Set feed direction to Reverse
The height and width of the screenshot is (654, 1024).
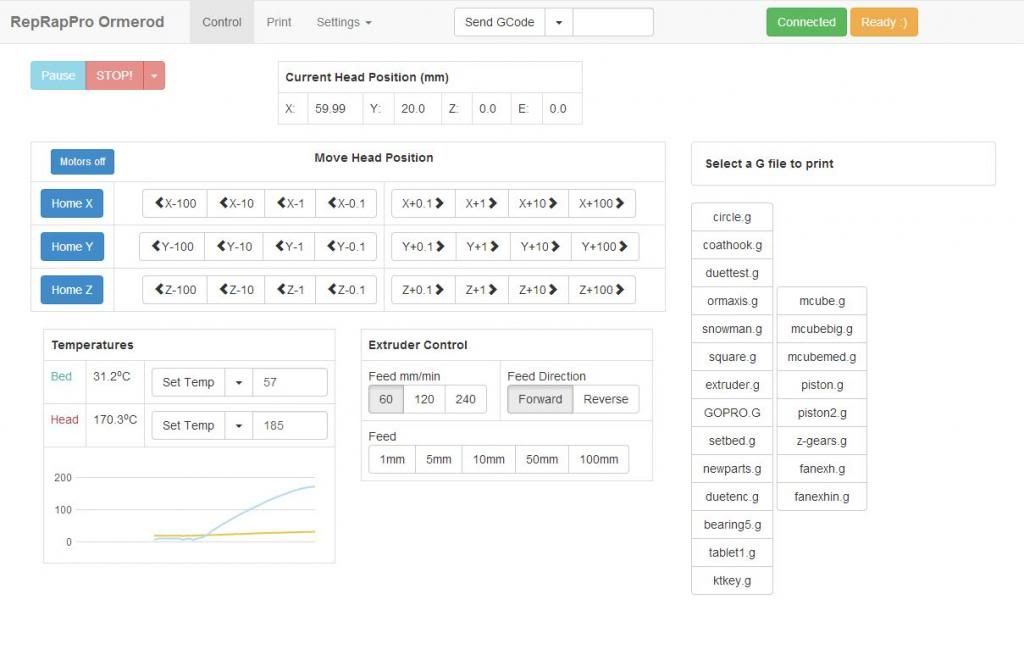[x=606, y=399]
